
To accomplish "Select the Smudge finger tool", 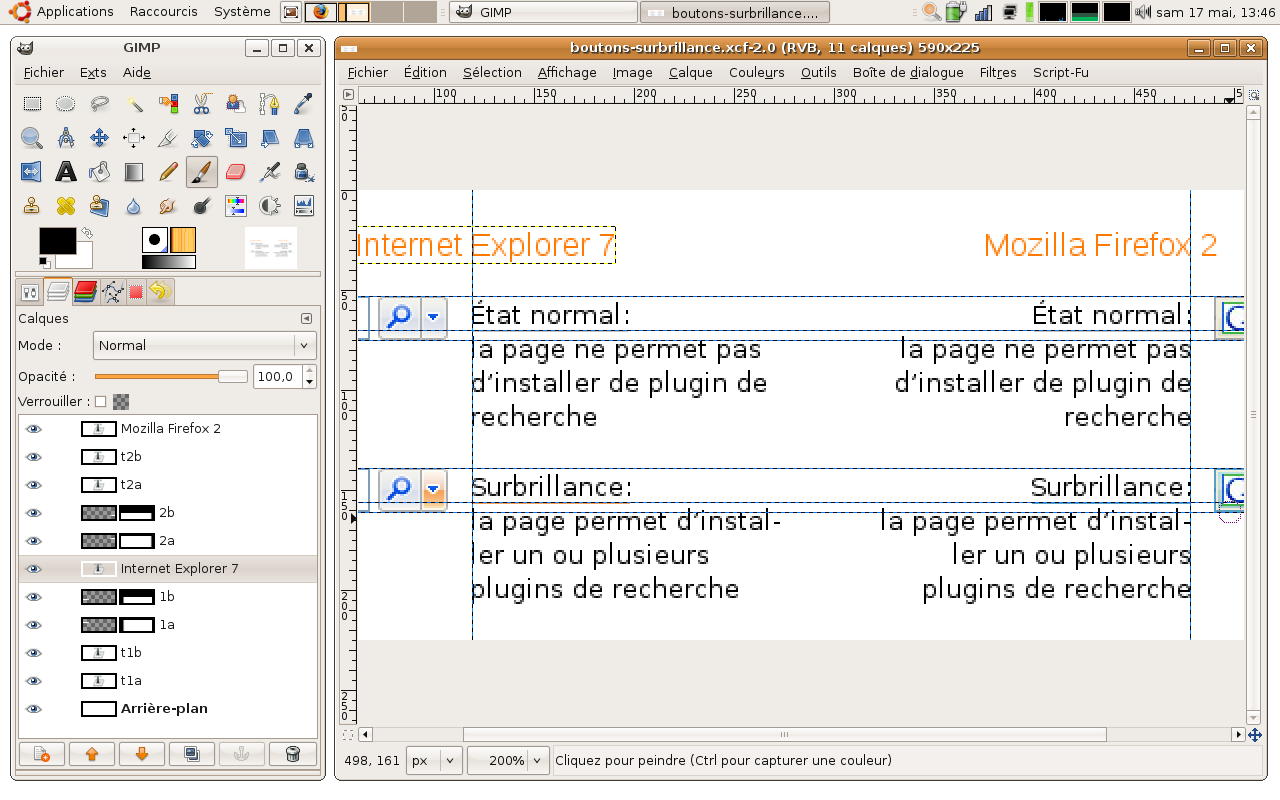I will tap(168, 206).
